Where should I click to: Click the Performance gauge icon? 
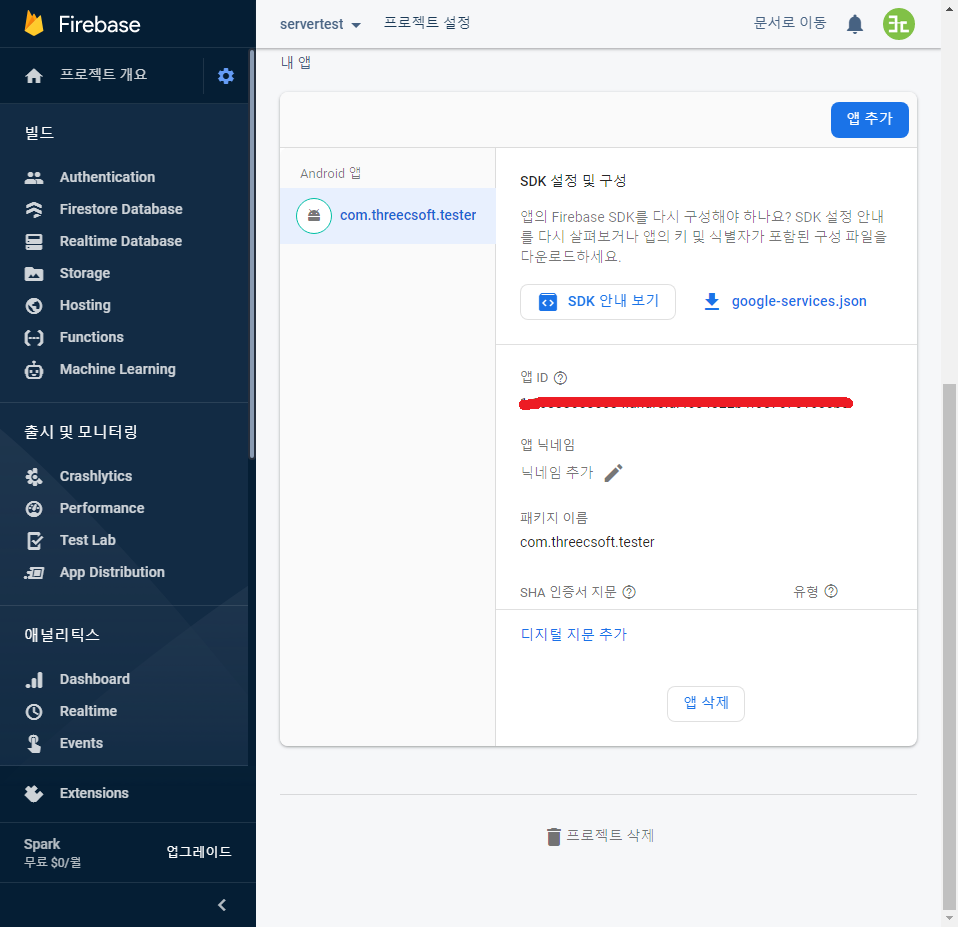[x=34, y=508]
